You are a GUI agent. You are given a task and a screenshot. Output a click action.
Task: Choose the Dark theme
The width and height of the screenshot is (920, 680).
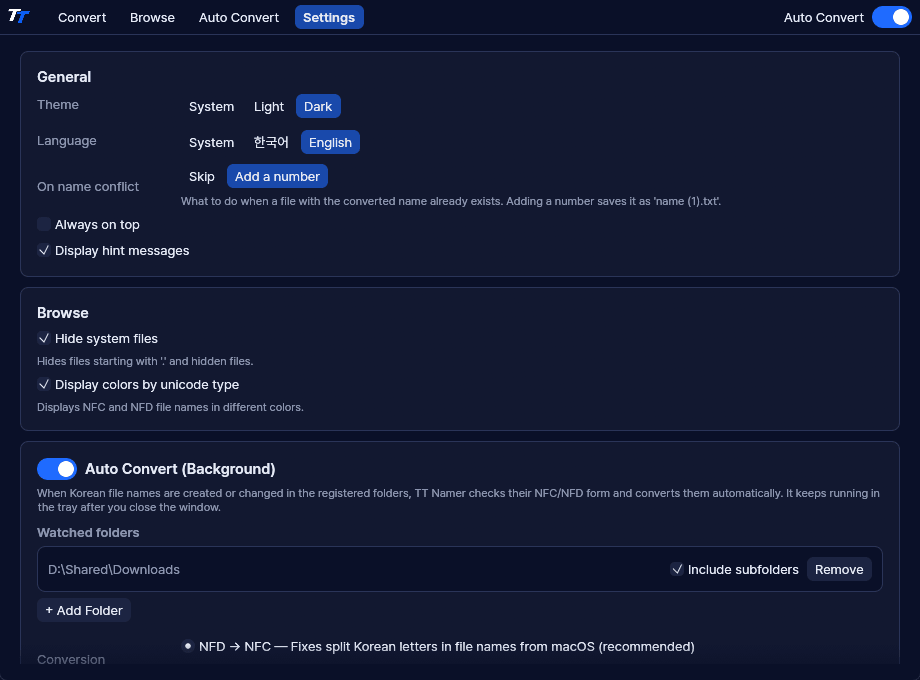[x=318, y=107]
